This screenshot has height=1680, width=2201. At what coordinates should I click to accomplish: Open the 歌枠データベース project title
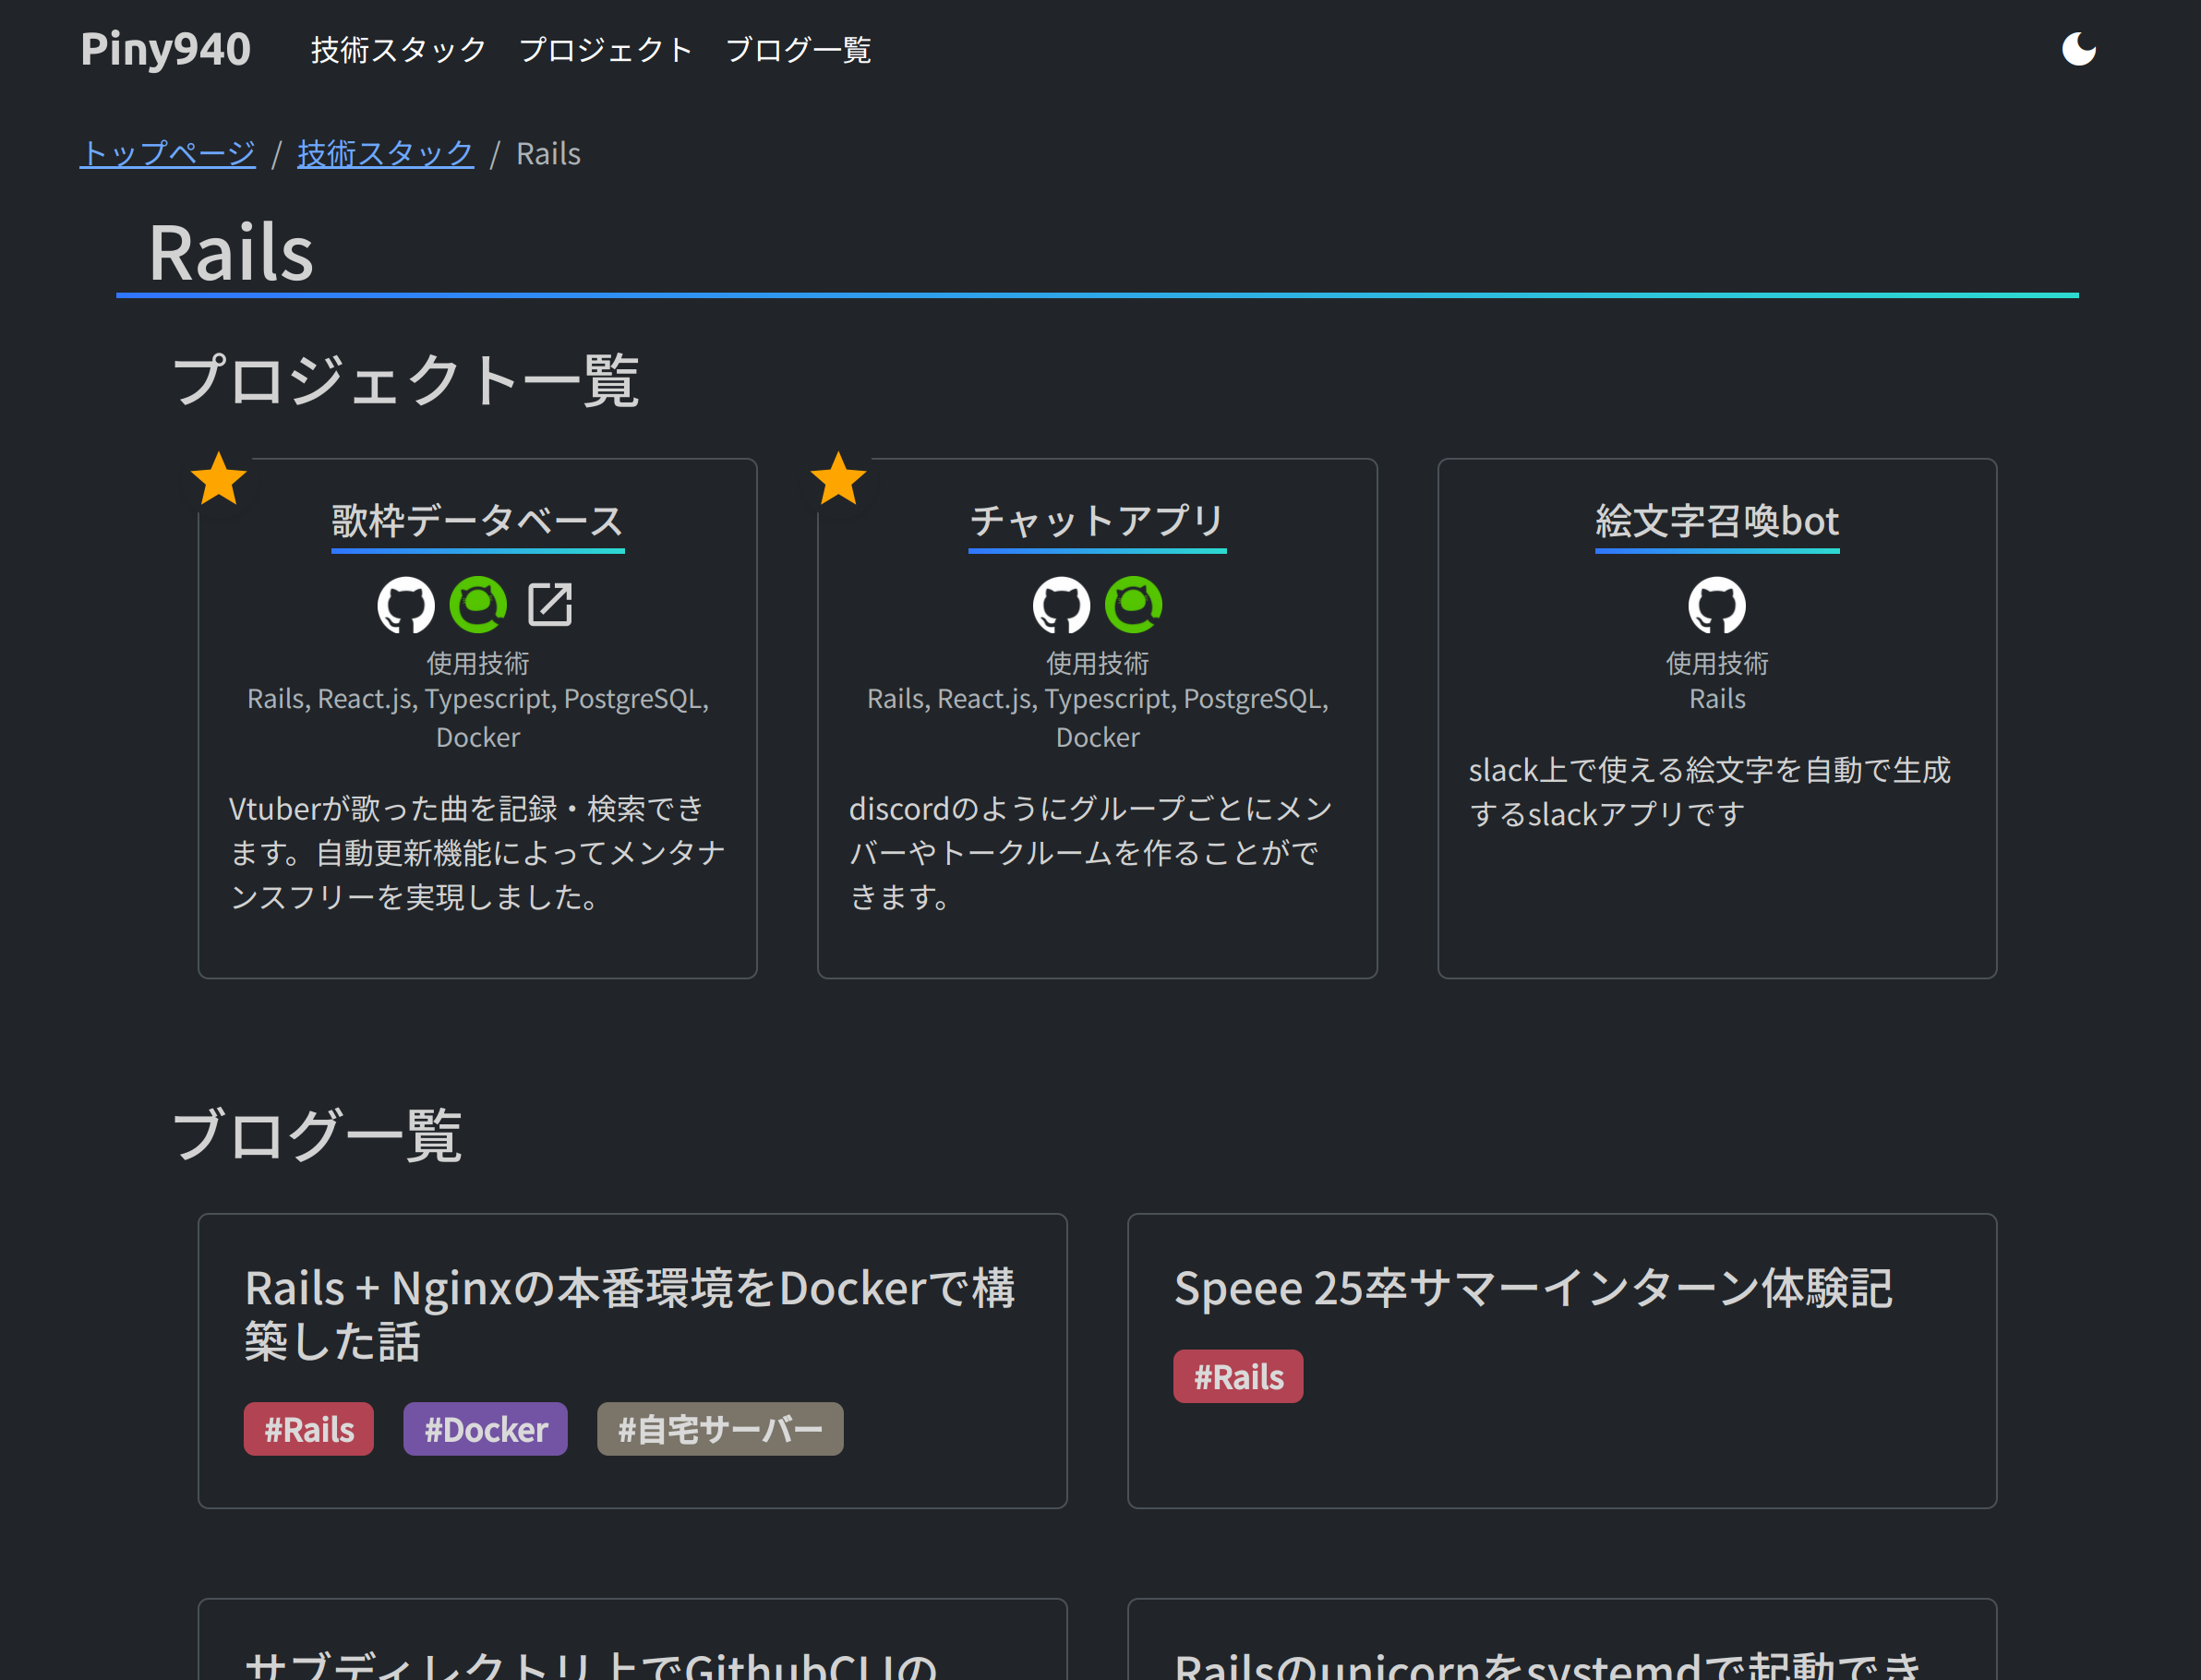pyautogui.click(x=478, y=522)
